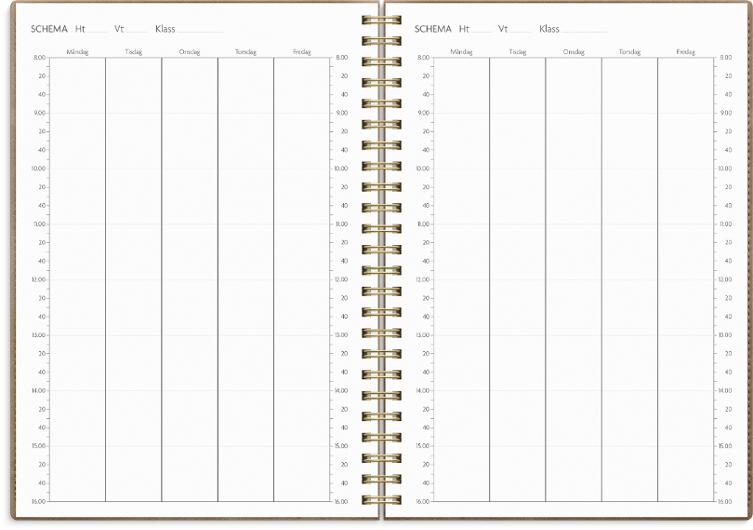Select the Torsdag column header on right page
Image resolution: width=753 pixels, height=530 pixels.
coord(629,51)
